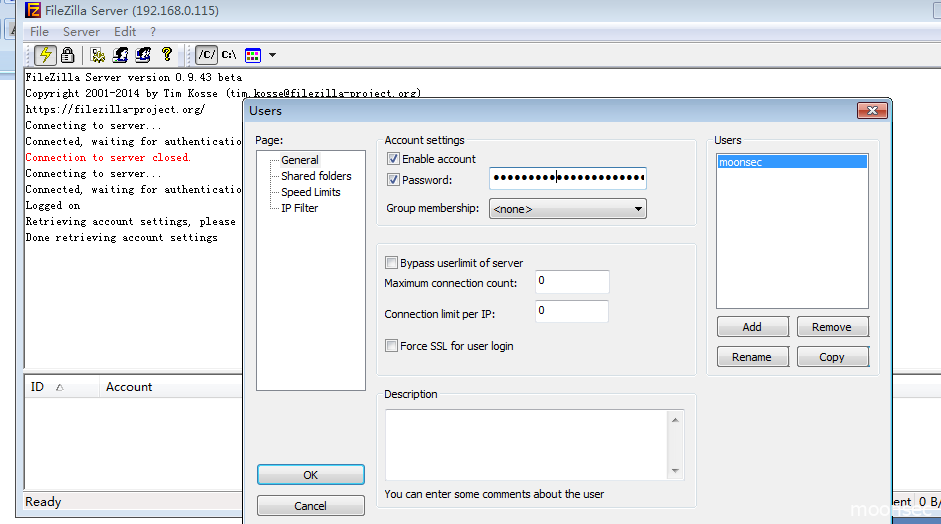Click into the password field

coord(568,178)
